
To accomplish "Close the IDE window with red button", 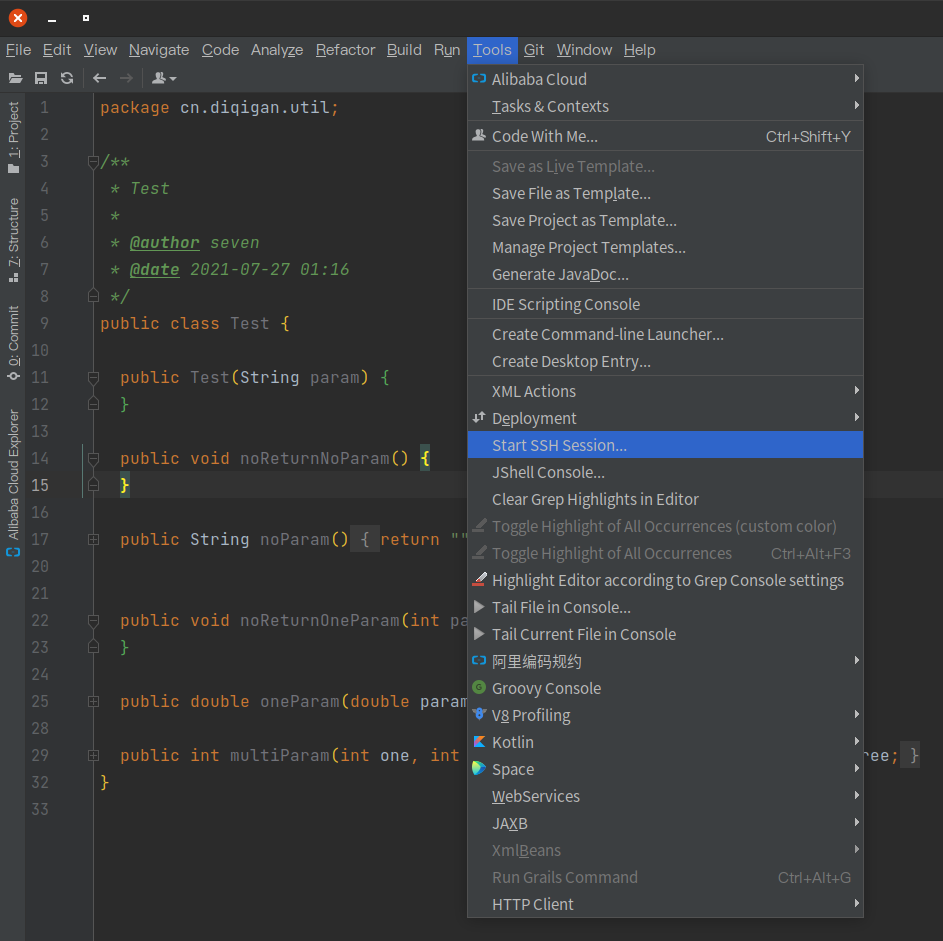I will point(18,18).
